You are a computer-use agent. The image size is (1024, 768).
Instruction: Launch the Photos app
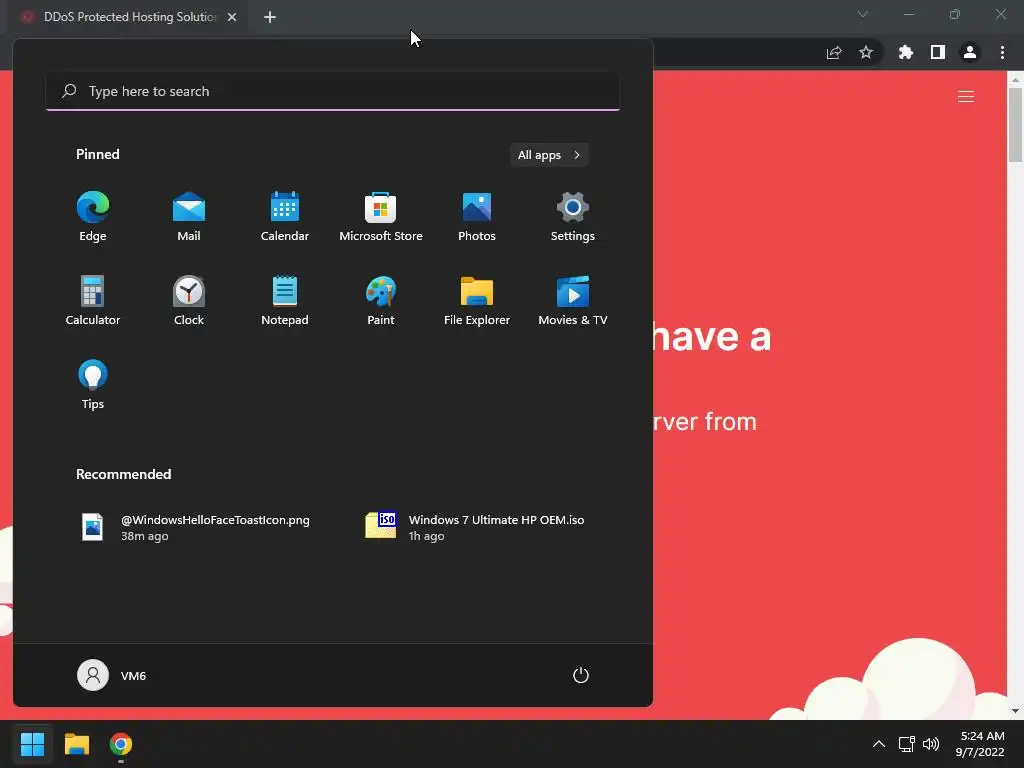click(477, 217)
